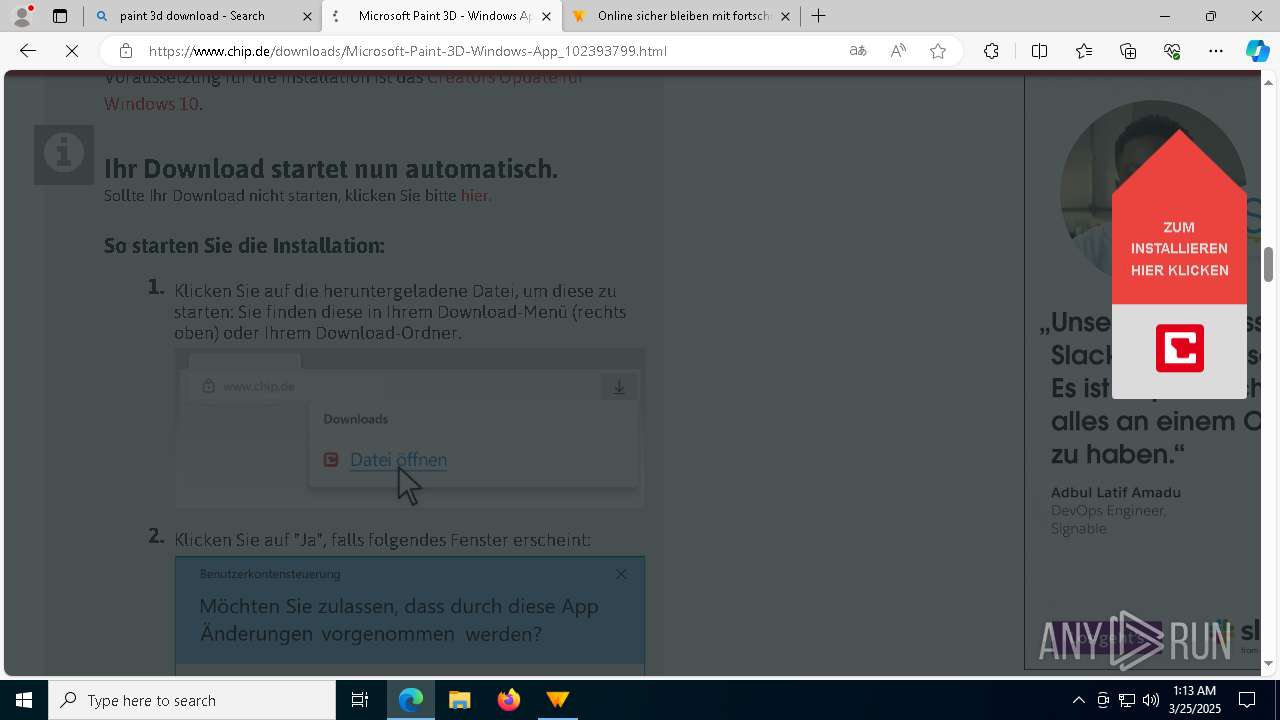Open the Creators Update link
The width and height of the screenshot is (1280, 720).
click(504, 78)
